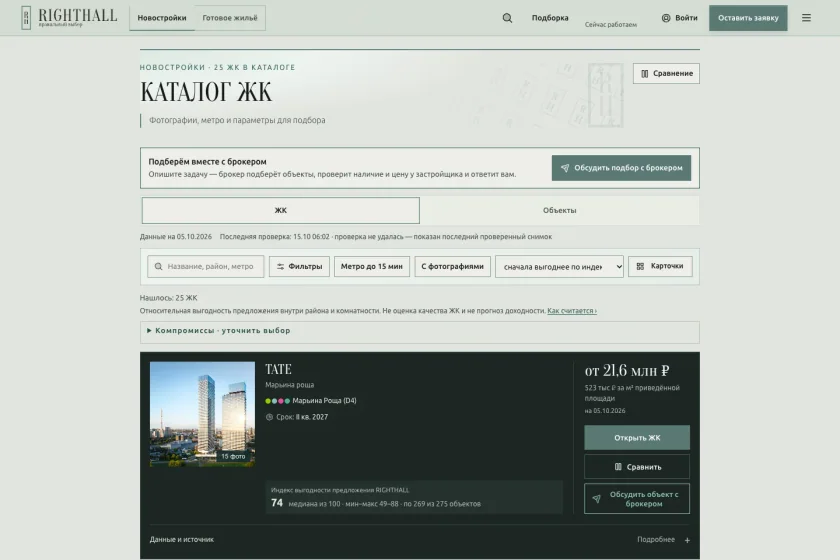Viewport: 840px width, 560px height.
Task: Click the user icon beside Войти
Action: pyautogui.click(x=666, y=18)
